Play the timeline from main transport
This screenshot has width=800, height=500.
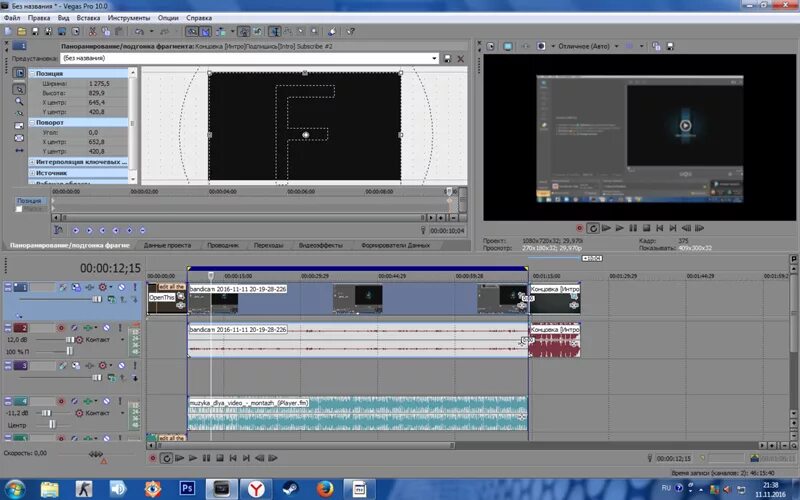pyautogui.click(x=193, y=458)
